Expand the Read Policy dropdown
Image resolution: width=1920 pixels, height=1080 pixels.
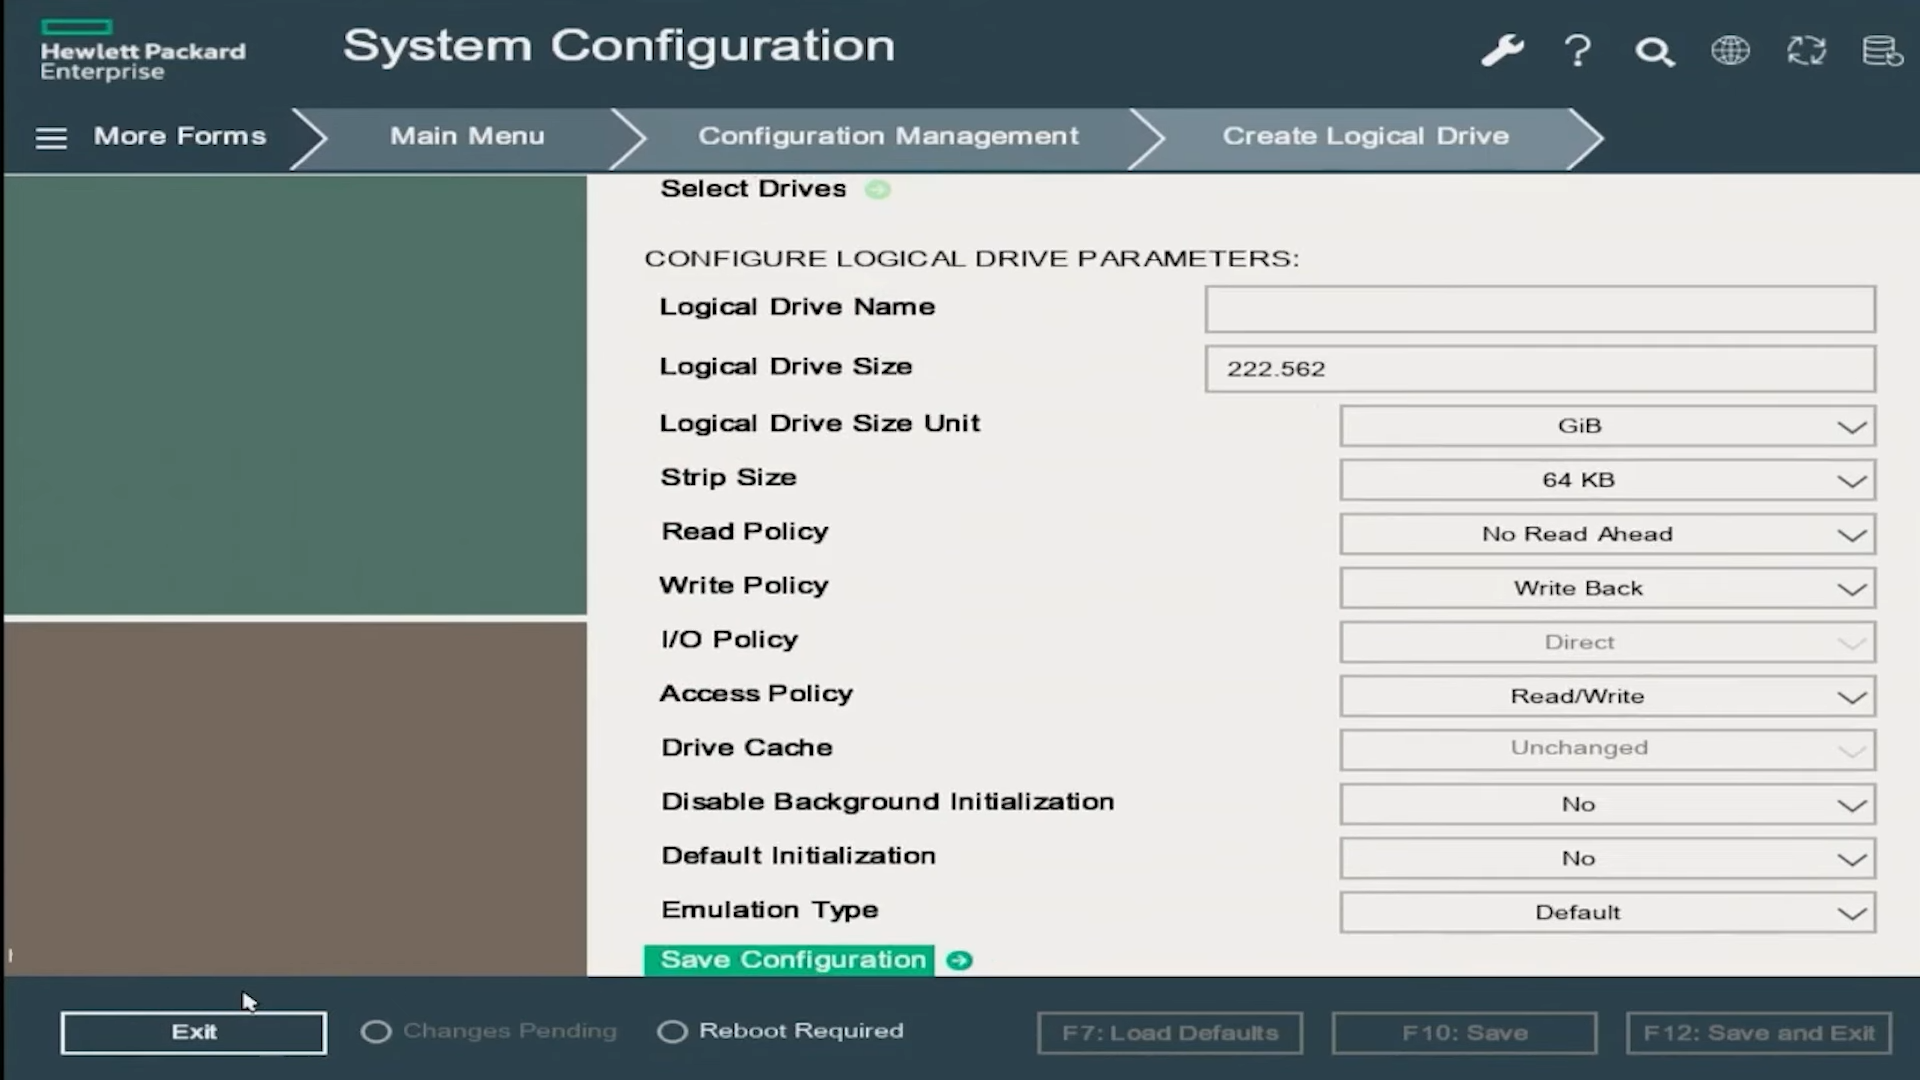click(1607, 534)
